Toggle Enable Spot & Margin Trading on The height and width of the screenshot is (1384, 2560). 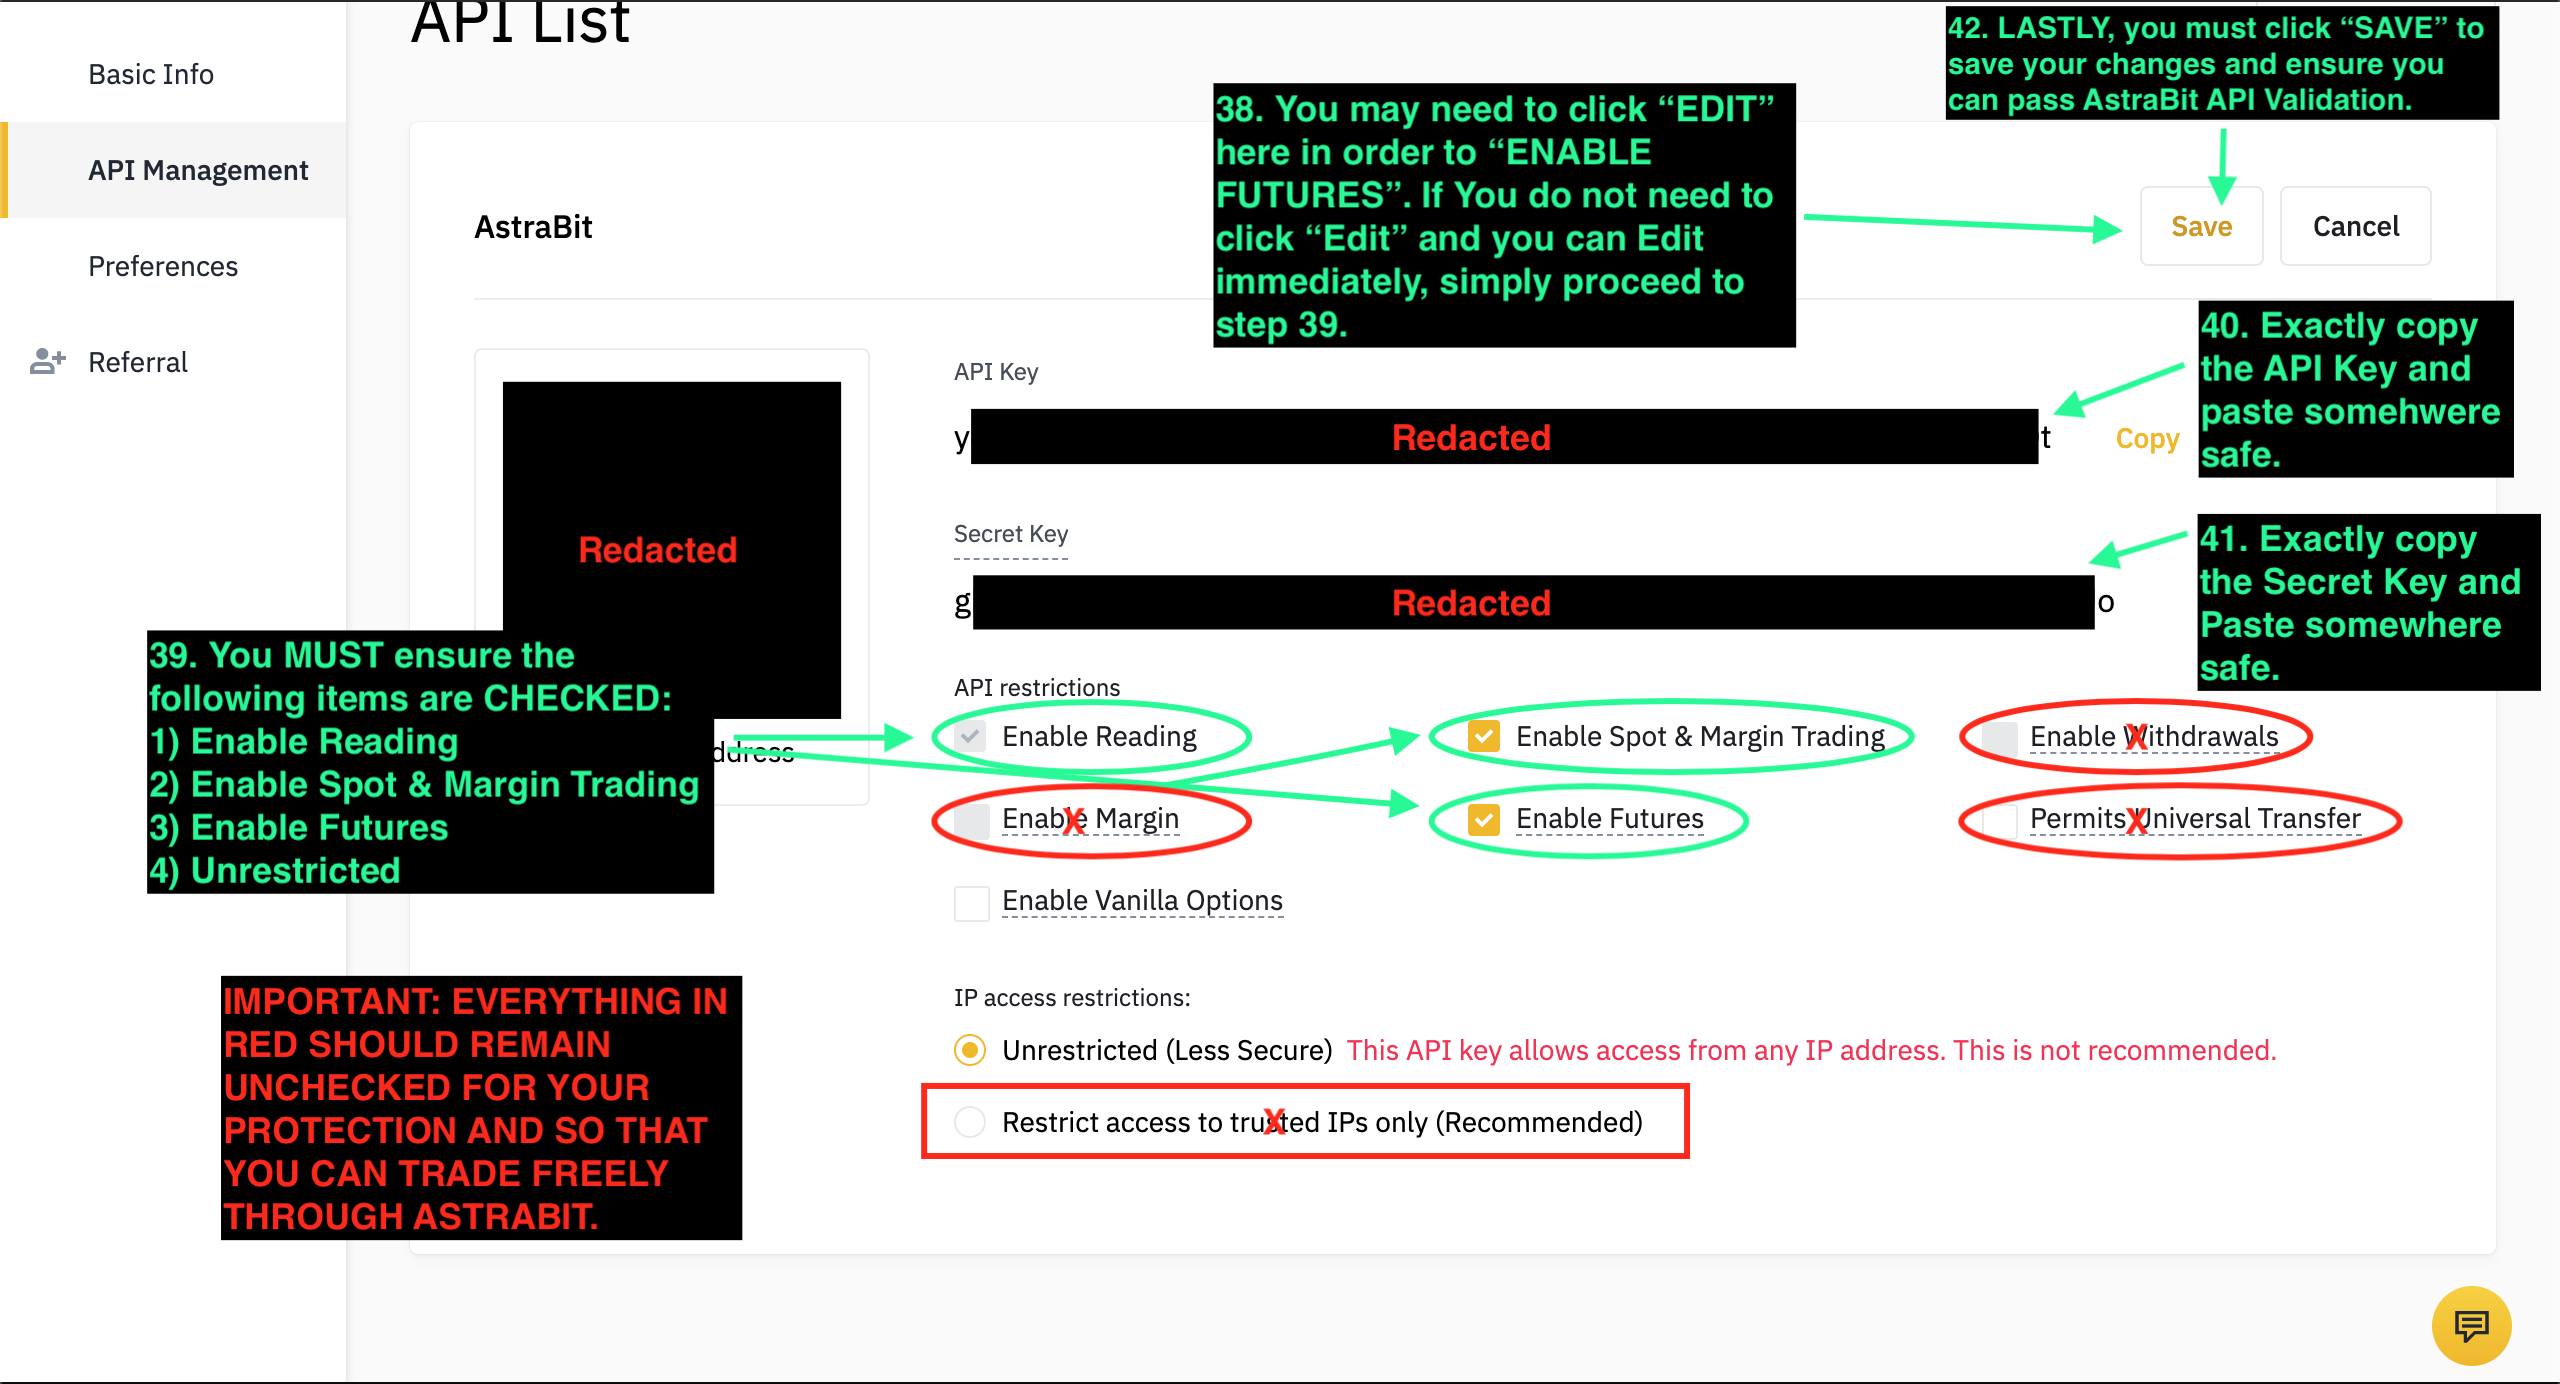coord(1481,736)
